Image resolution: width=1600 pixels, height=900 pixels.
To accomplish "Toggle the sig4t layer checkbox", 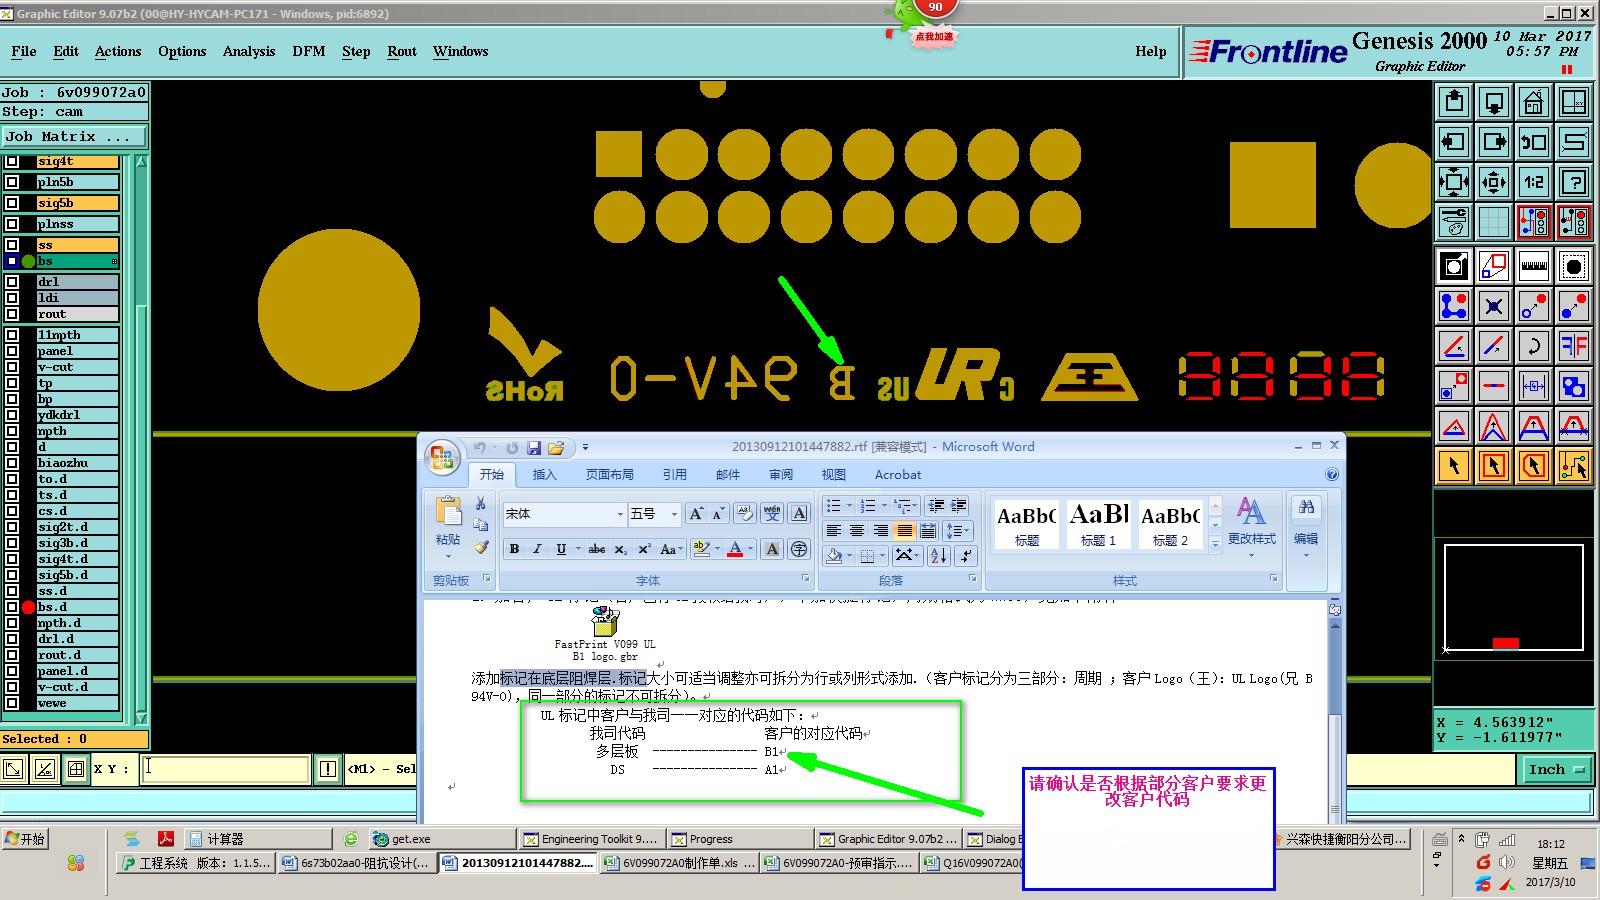I will [12, 161].
